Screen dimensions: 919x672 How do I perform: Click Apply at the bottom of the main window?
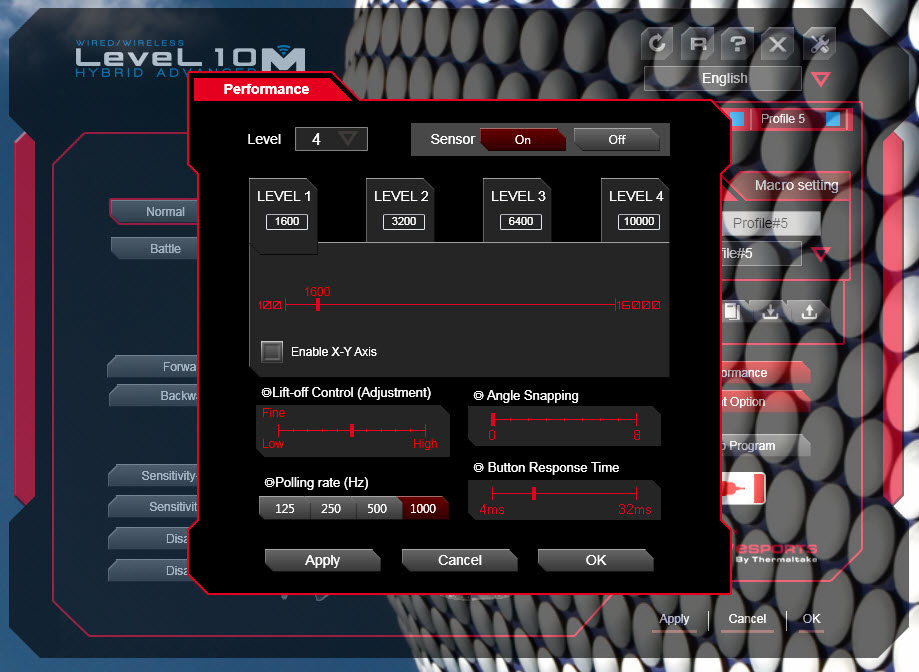[x=674, y=619]
